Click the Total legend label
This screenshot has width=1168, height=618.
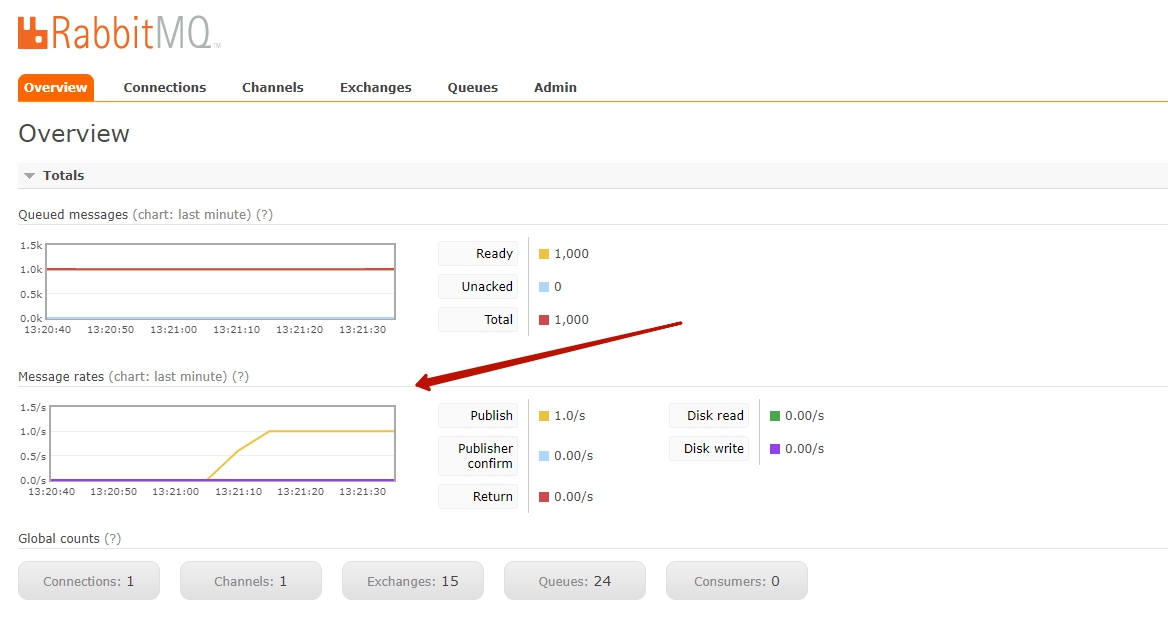click(478, 319)
